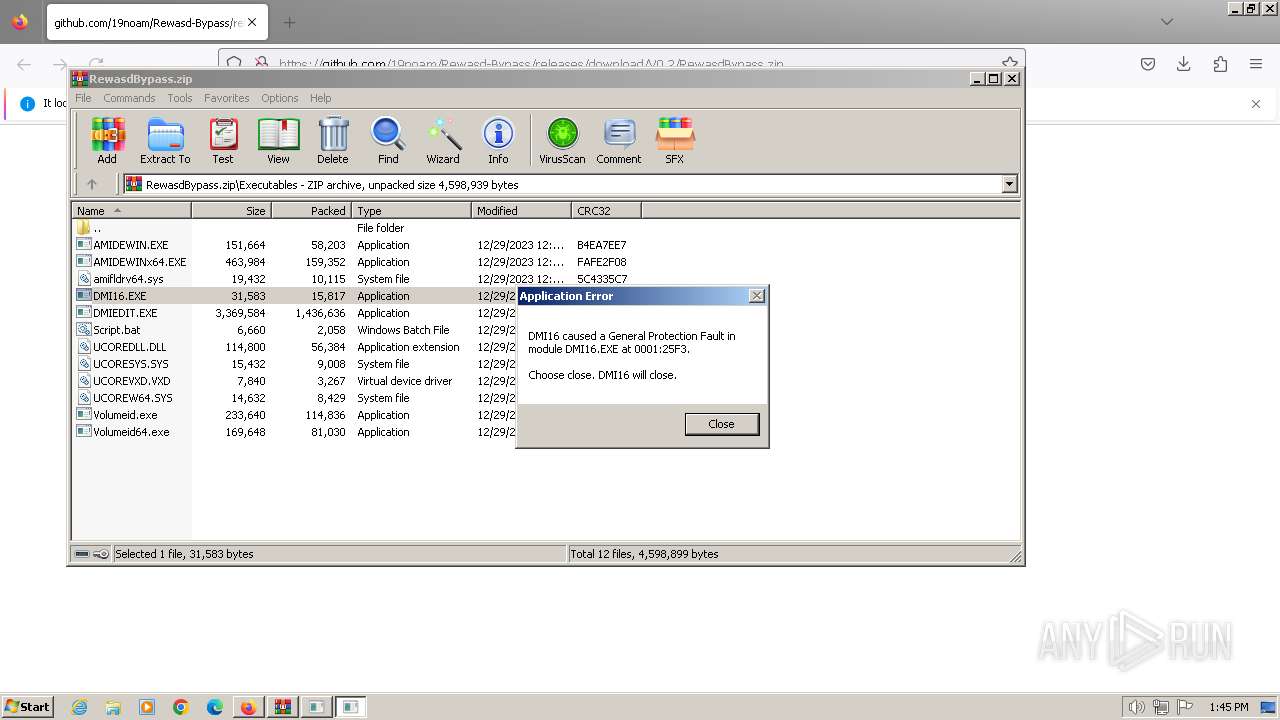Open Firefox Extensions icon

point(1220,64)
